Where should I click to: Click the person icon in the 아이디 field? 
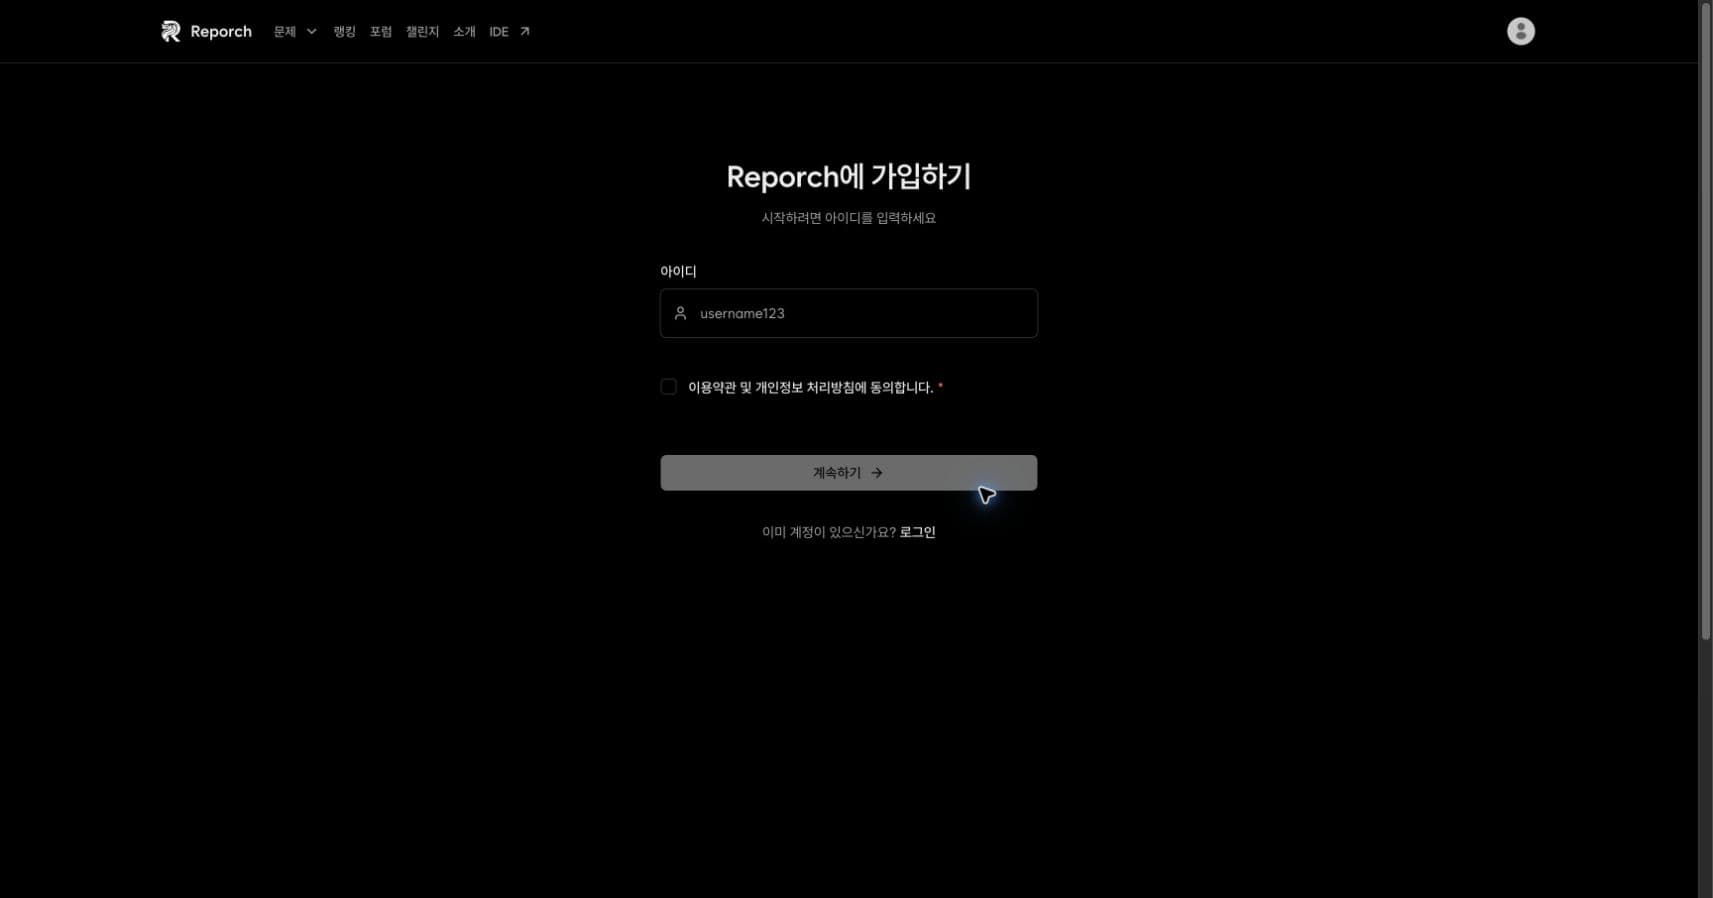pos(680,313)
